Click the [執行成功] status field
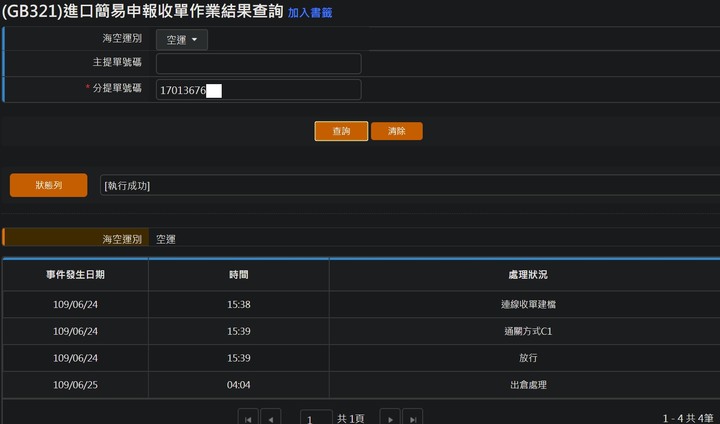This screenshot has width=720, height=424. [410, 186]
